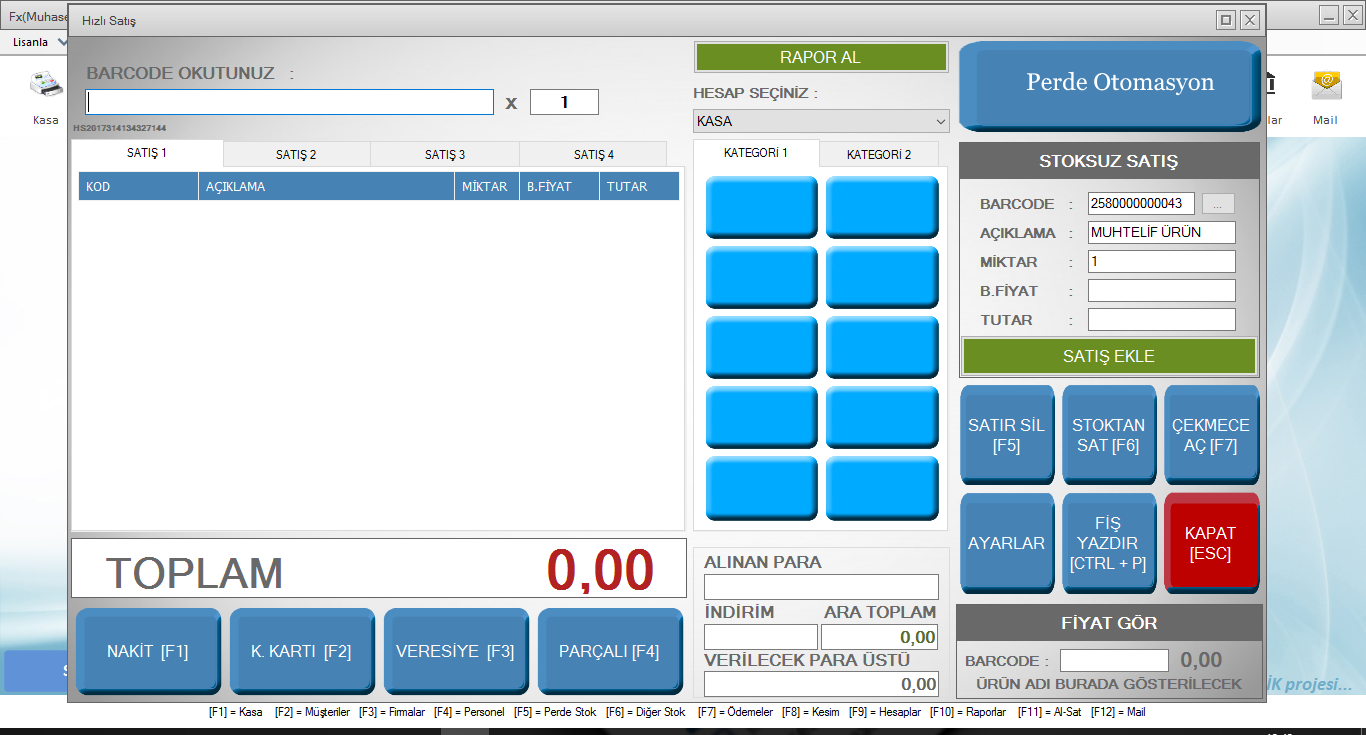
Task: Click the red KAPAT [ESC] button
Action: [1210, 543]
